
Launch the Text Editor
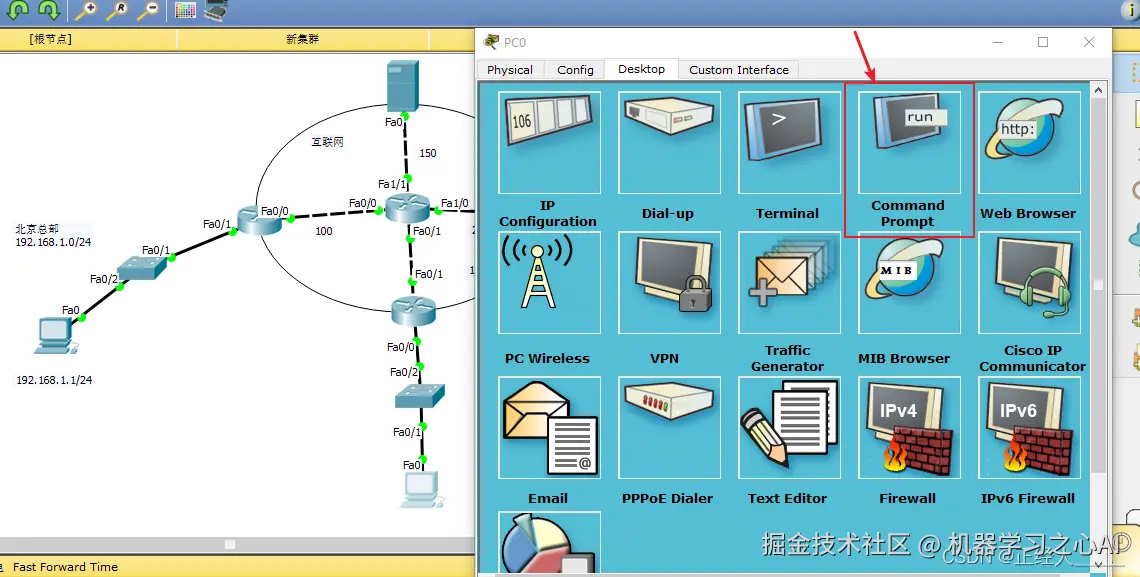[x=789, y=427]
